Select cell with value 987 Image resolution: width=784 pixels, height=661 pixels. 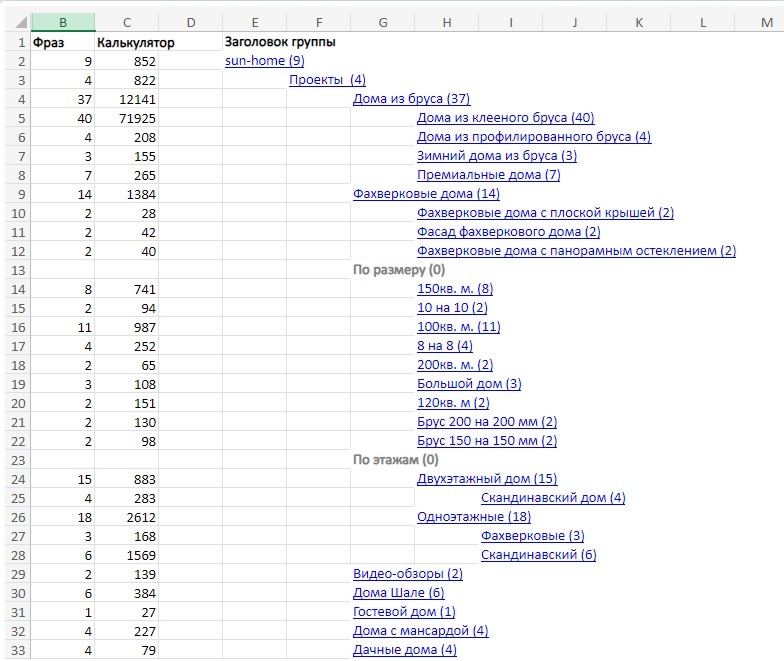[x=127, y=327]
